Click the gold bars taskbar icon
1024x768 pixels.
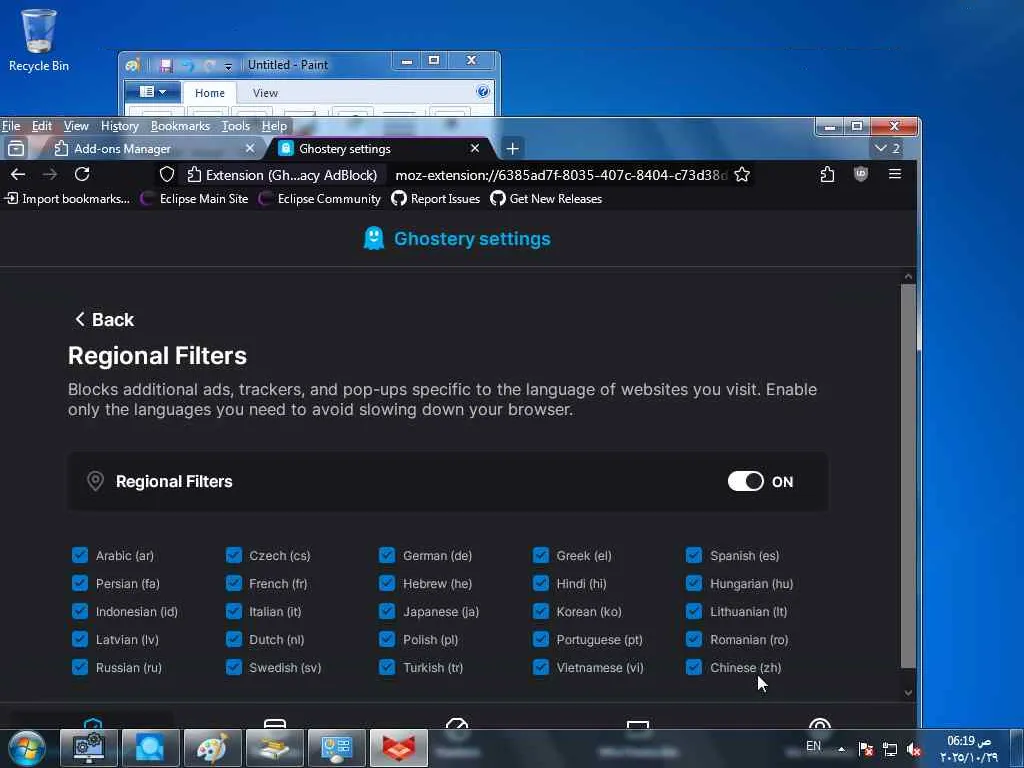pos(275,748)
